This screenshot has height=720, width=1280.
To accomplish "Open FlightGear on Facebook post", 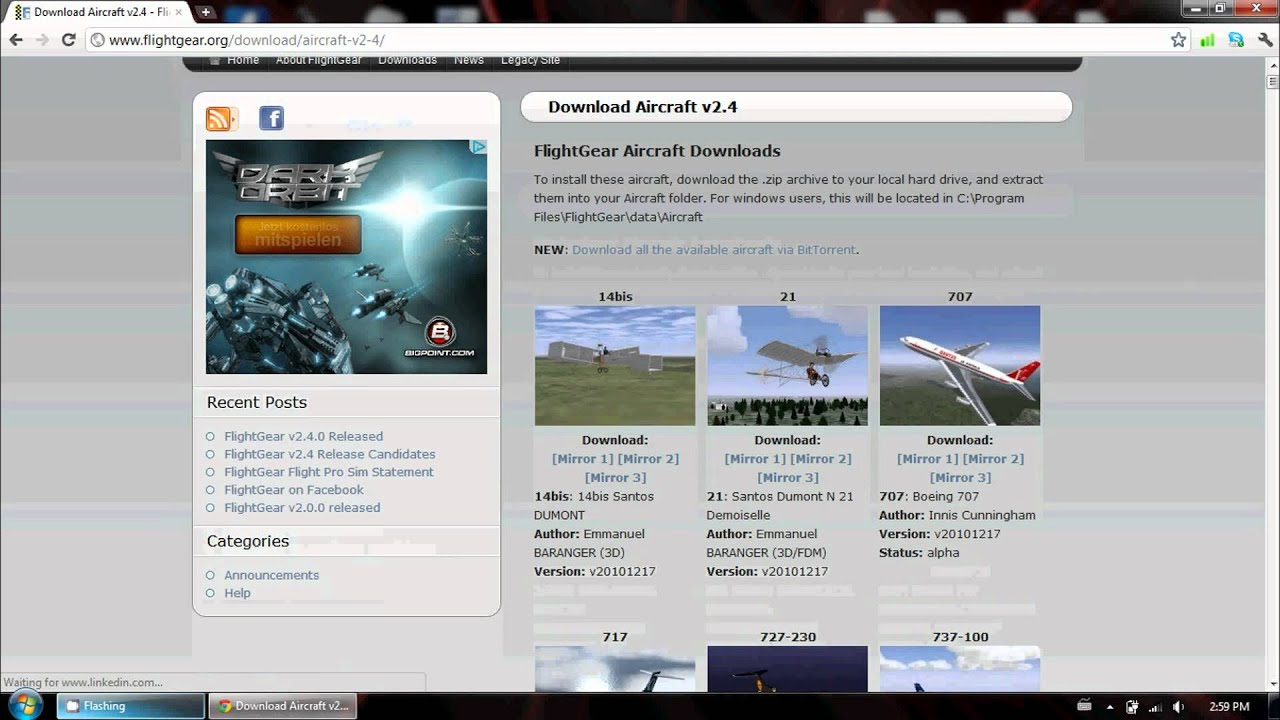I will coord(294,490).
